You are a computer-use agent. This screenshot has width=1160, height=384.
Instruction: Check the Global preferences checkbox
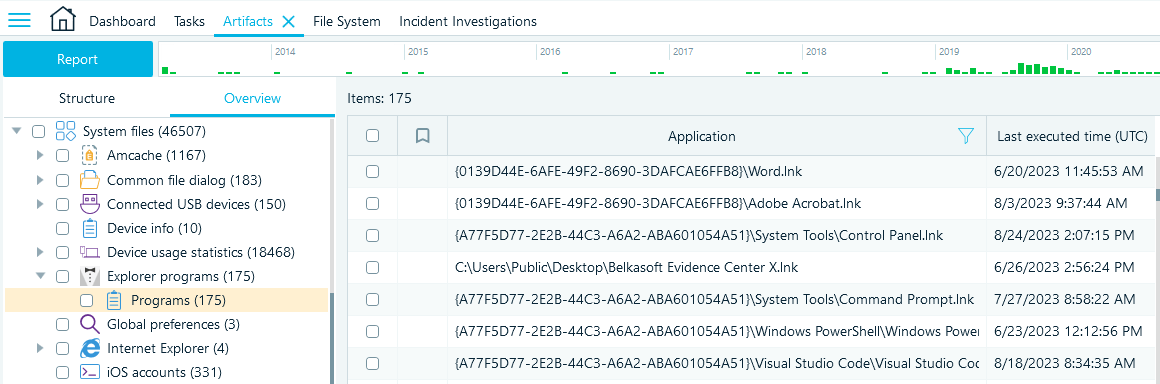63,324
